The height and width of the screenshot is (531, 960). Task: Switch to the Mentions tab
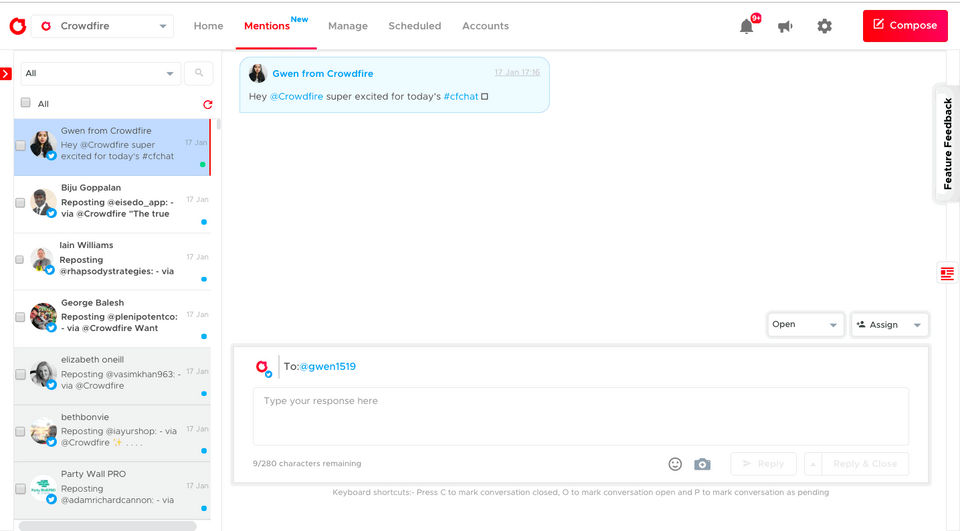[x=267, y=26]
